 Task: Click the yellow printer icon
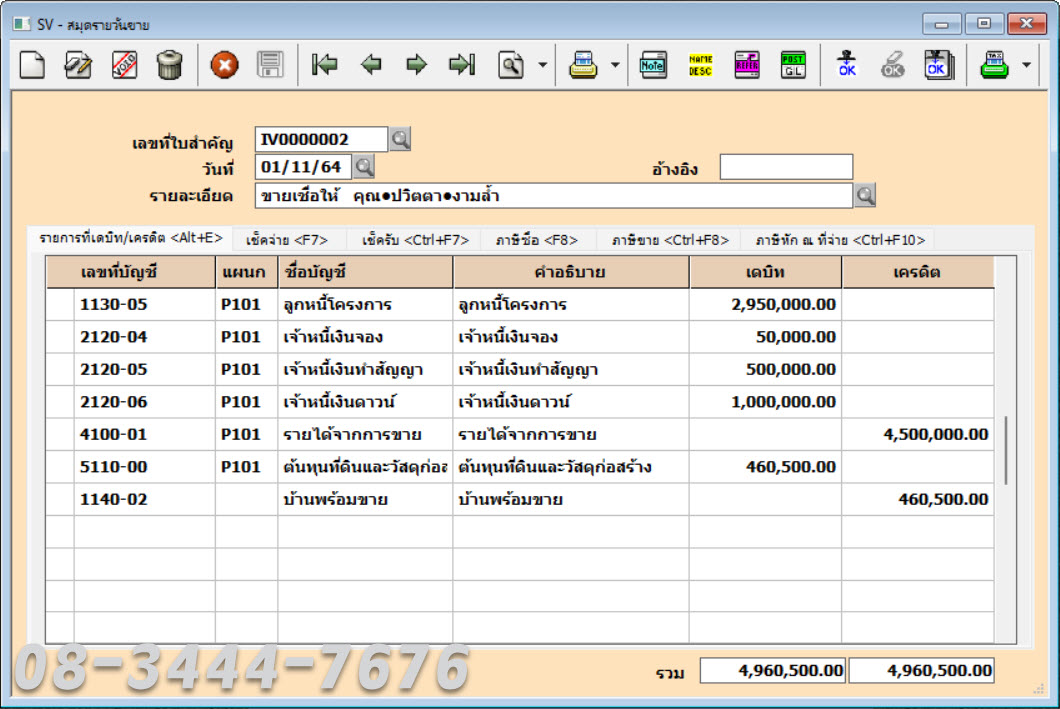[x=583, y=65]
